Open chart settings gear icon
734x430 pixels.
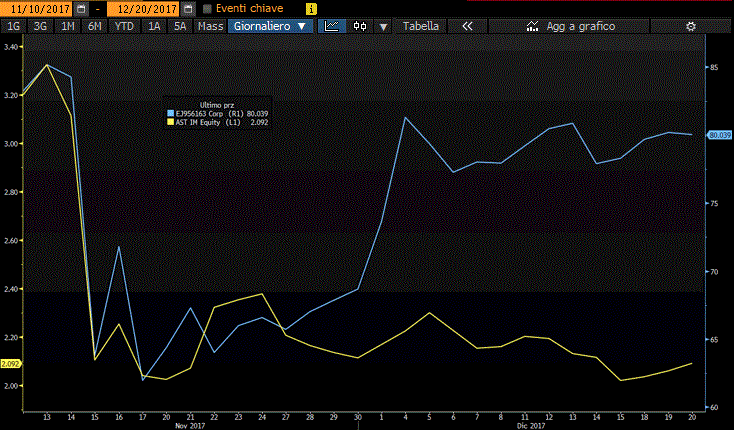click(690, 26)
